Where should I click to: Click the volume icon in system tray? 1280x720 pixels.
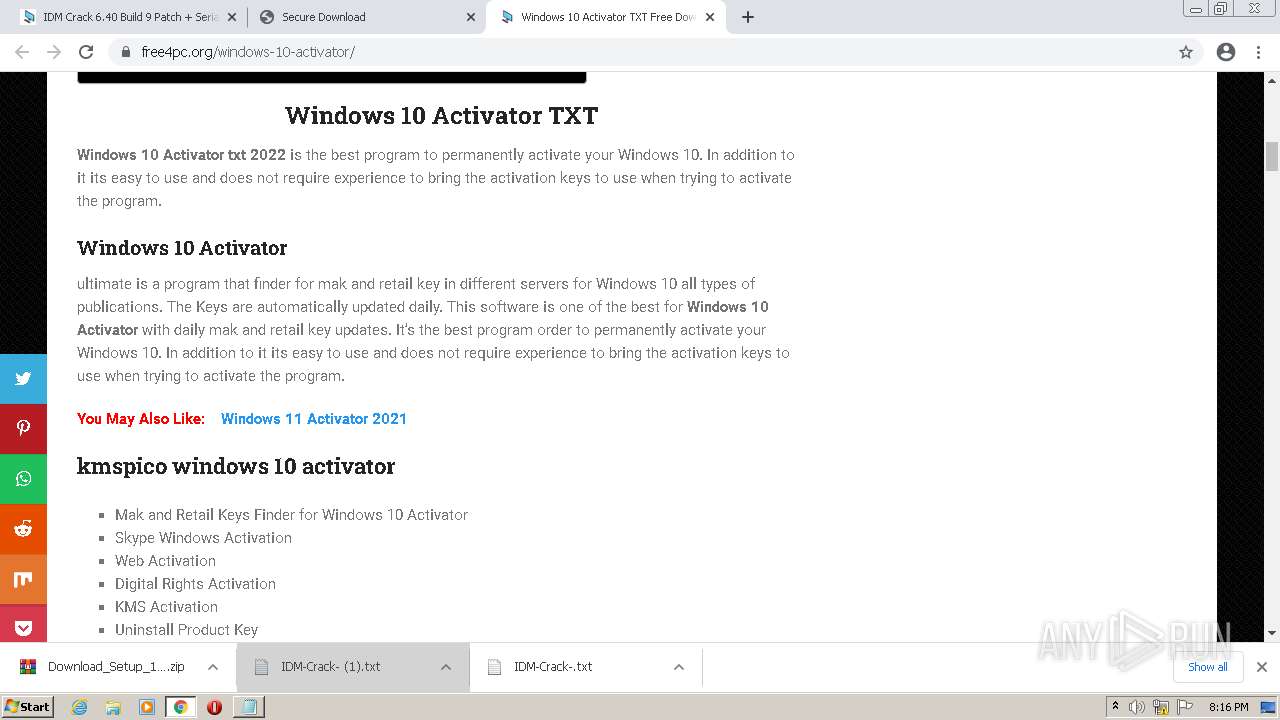coord(1137,707)
